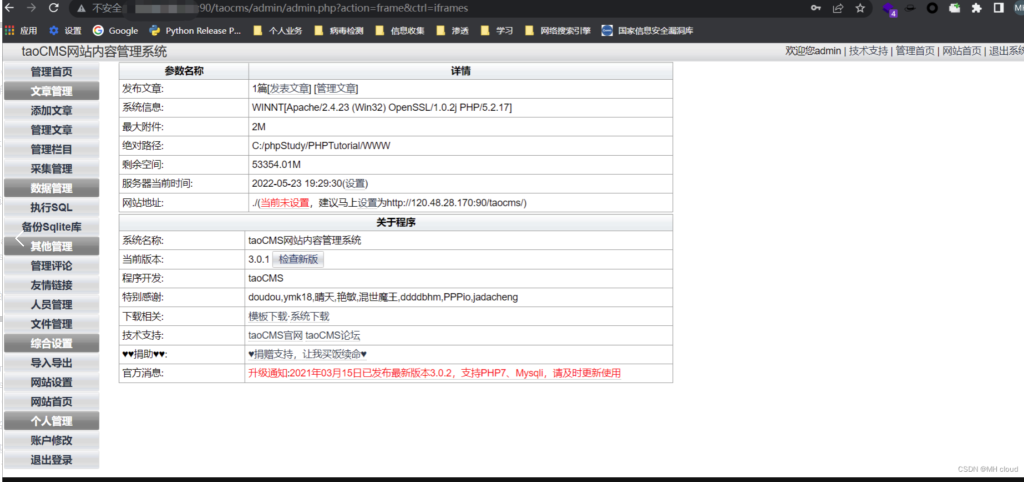Open 管理评论 in the sidebar
The image size is (1024, 482).
pos(52,266)
